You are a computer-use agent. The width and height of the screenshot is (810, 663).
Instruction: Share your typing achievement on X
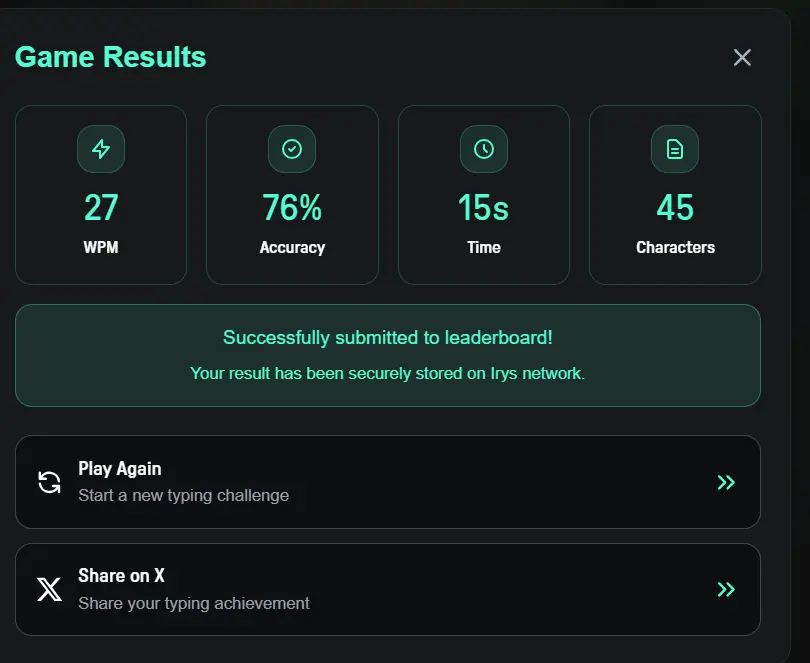[388, 589]
